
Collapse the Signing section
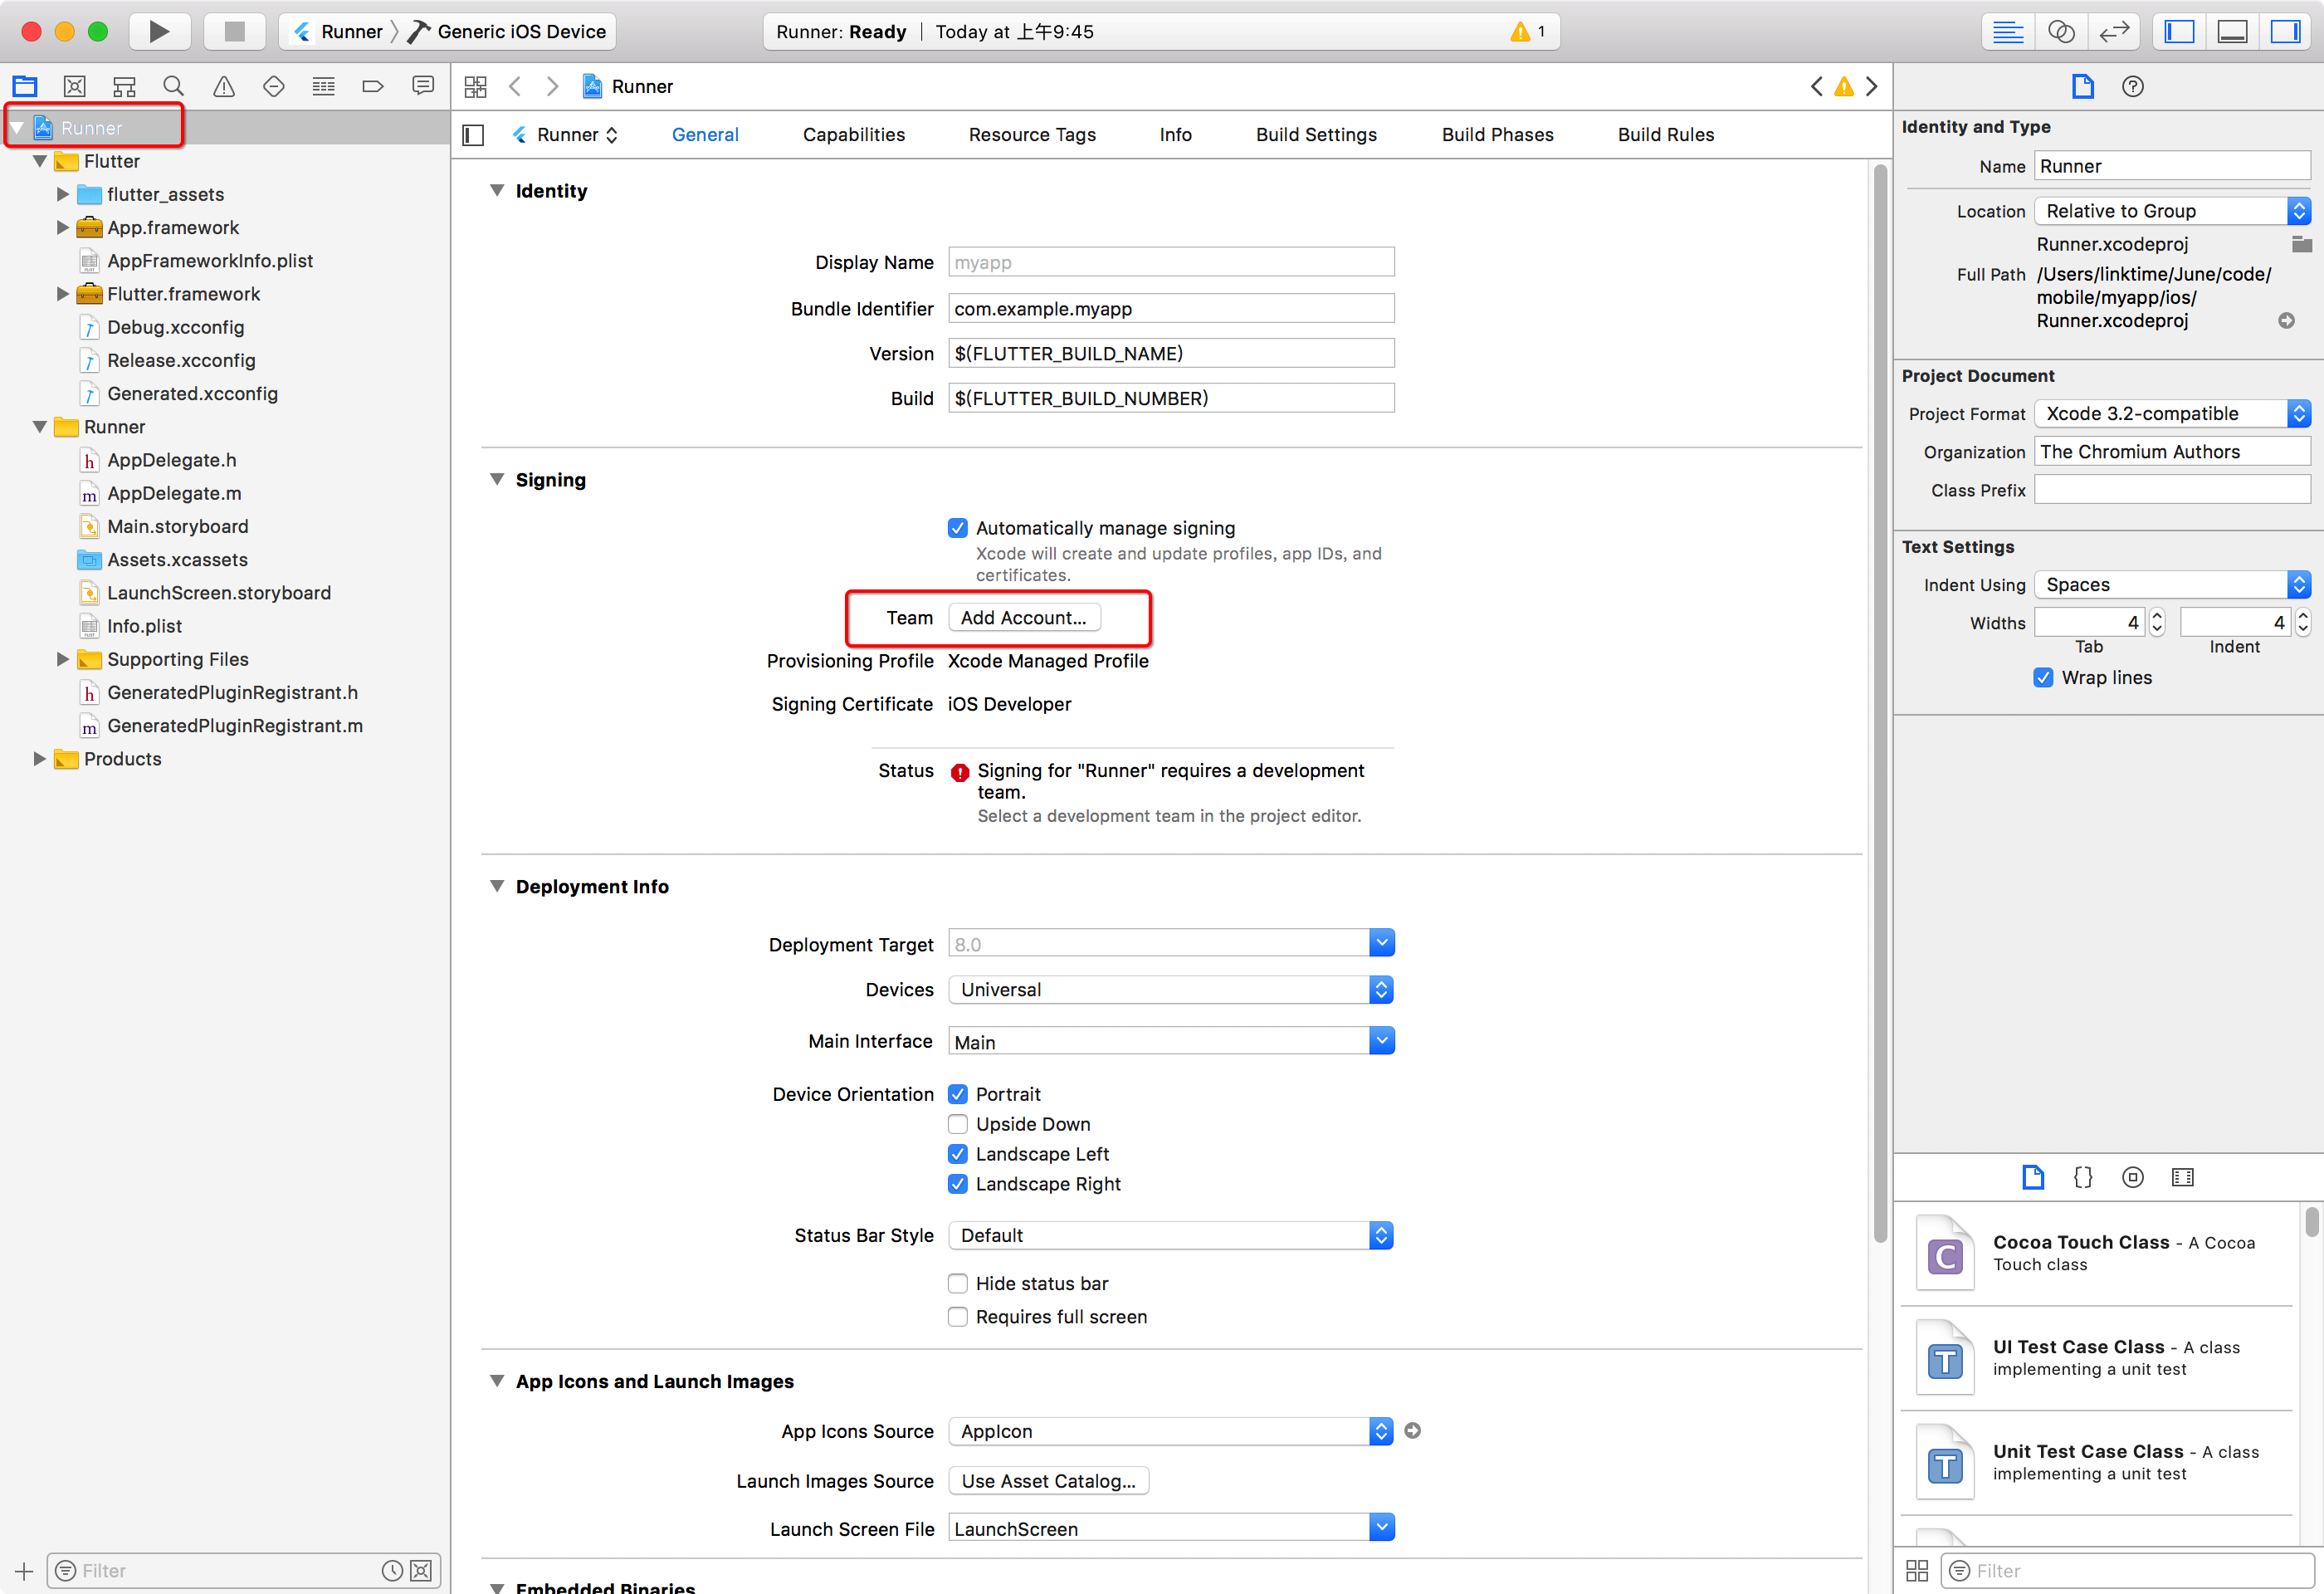(497, 479)
